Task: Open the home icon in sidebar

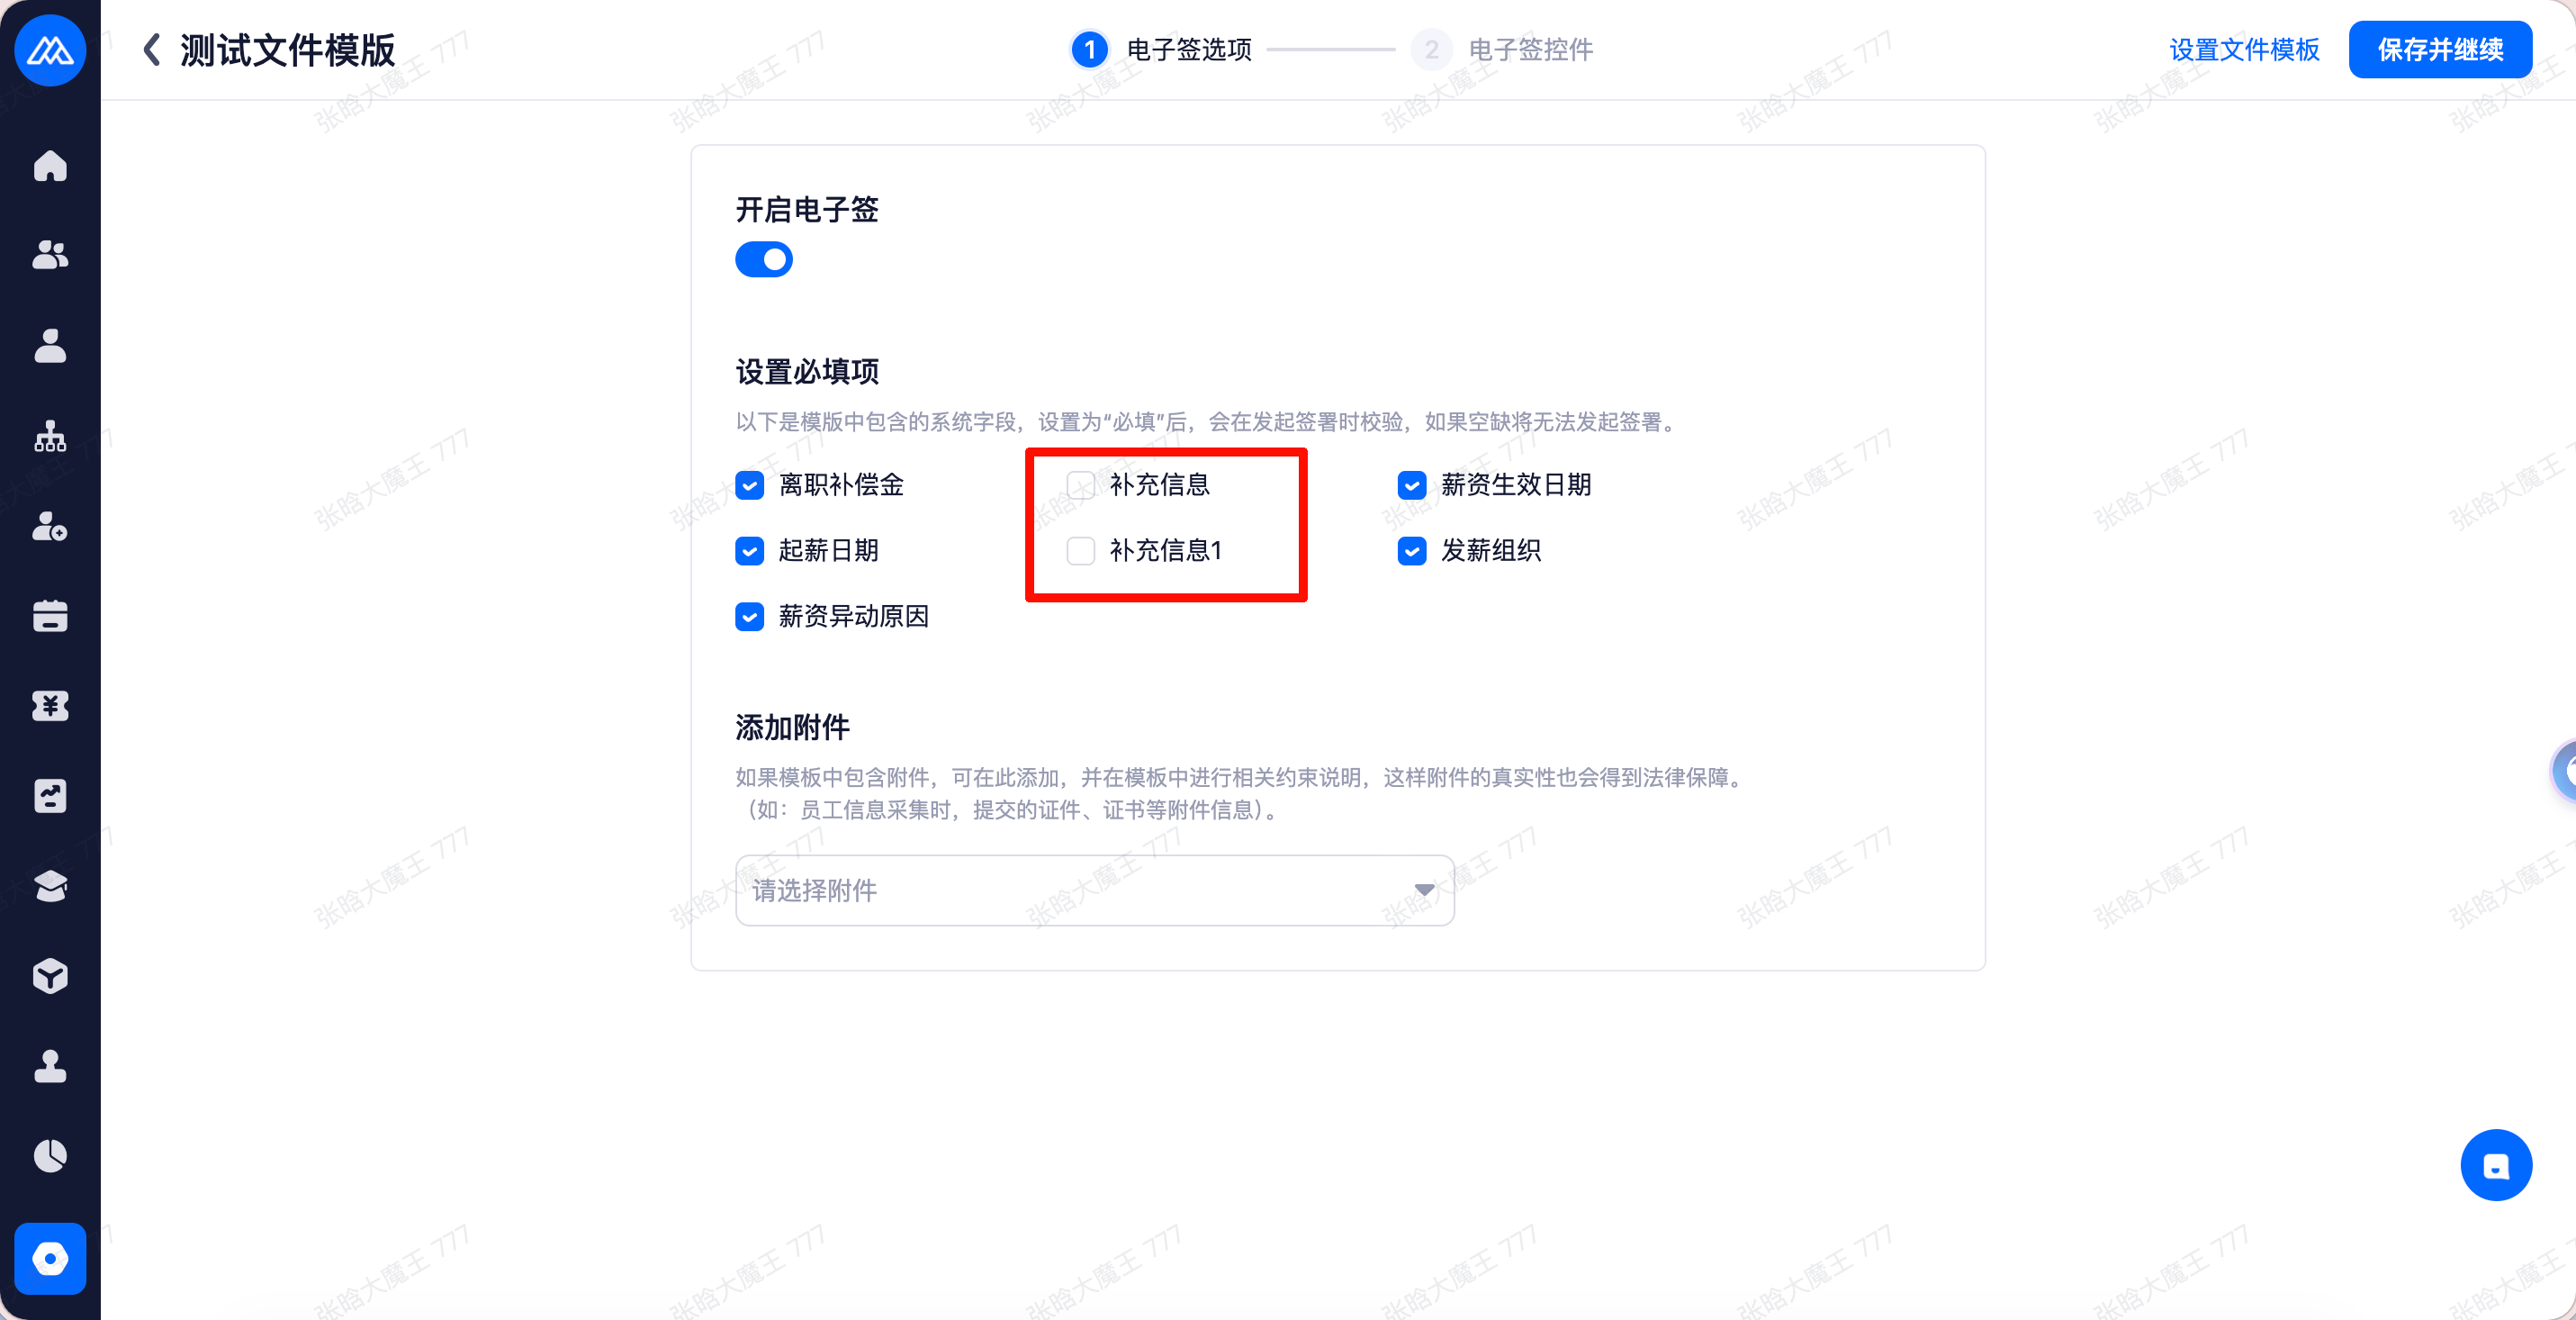Action: [50, 165]
